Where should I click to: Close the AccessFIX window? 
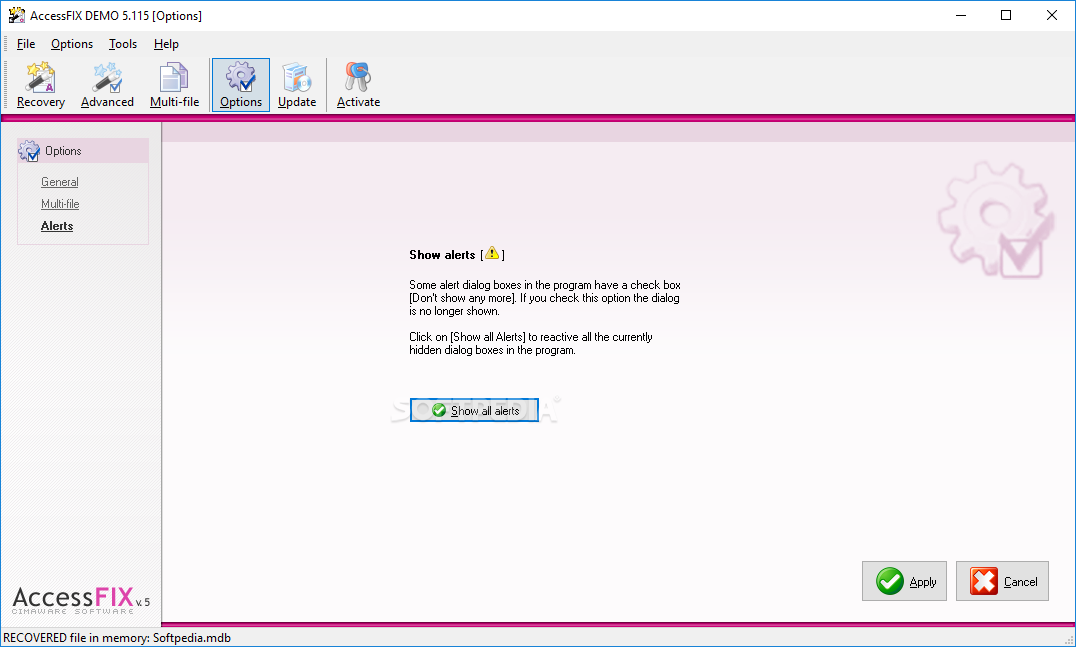(1051, 15)
